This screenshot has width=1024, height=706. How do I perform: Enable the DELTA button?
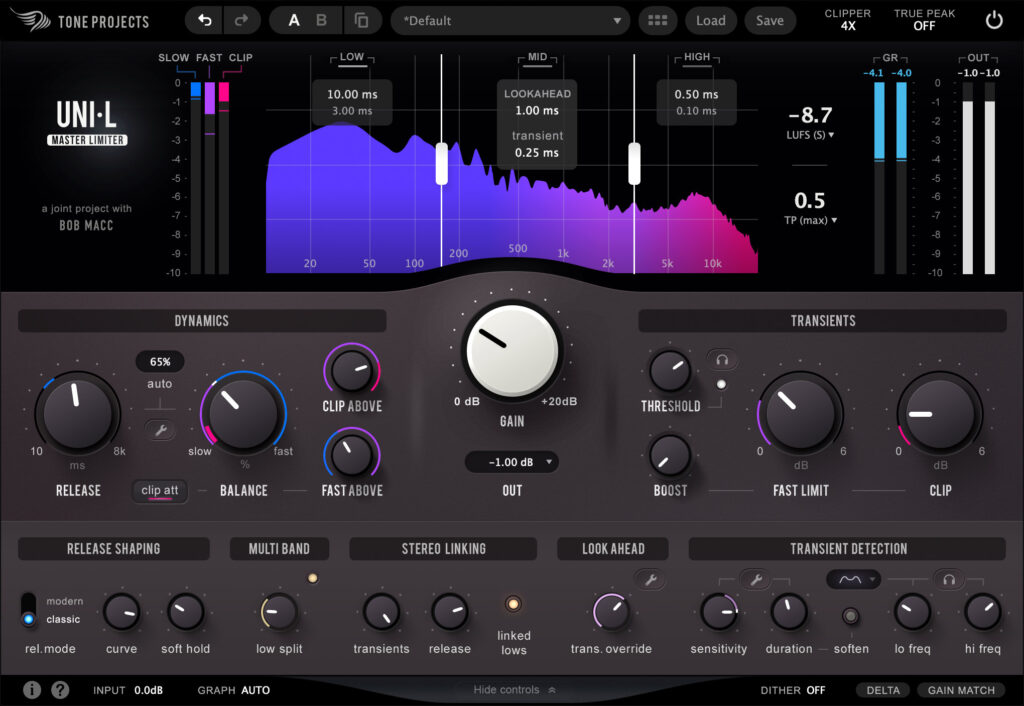click(x=883, y=690)
